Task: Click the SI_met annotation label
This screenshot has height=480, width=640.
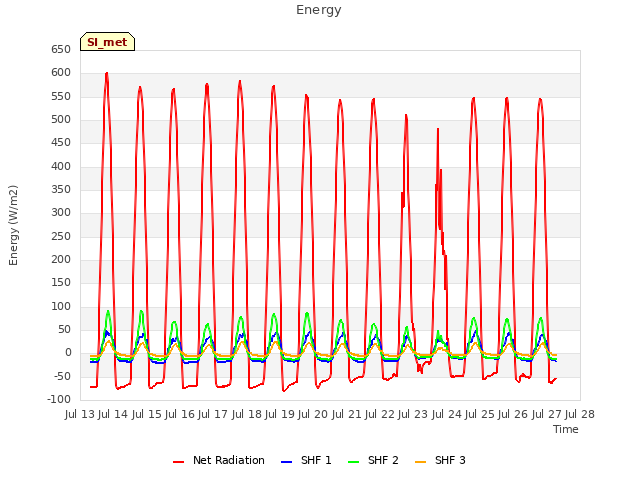Action: point(107,42)
